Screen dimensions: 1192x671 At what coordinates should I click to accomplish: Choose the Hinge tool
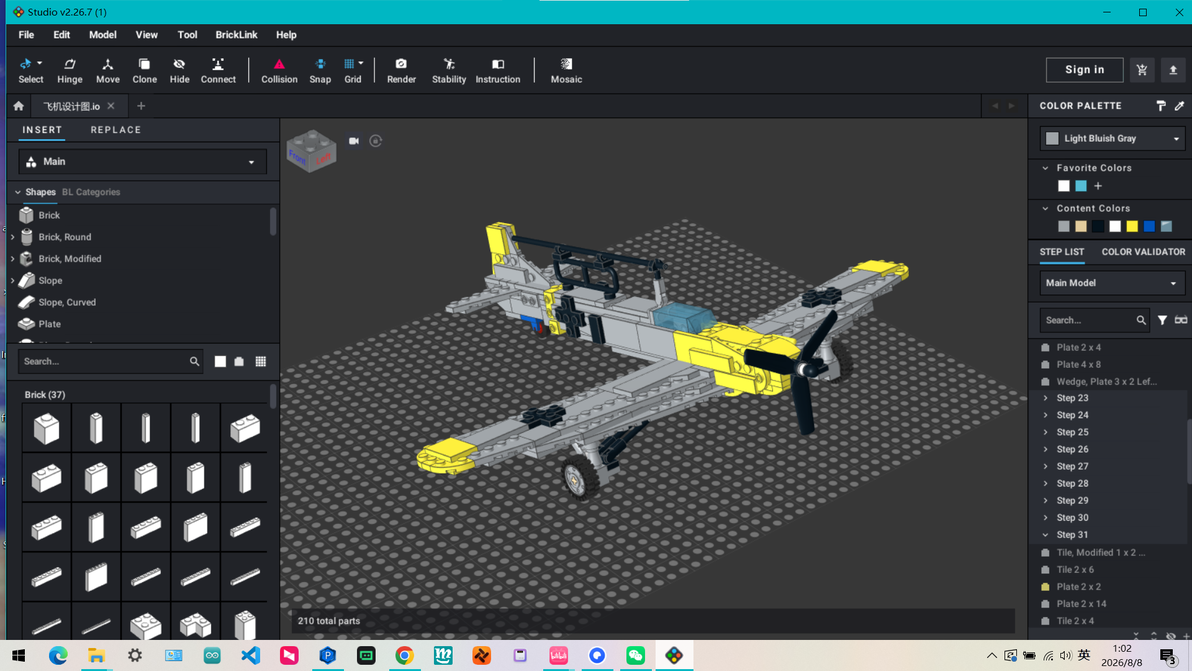(69, 71)
